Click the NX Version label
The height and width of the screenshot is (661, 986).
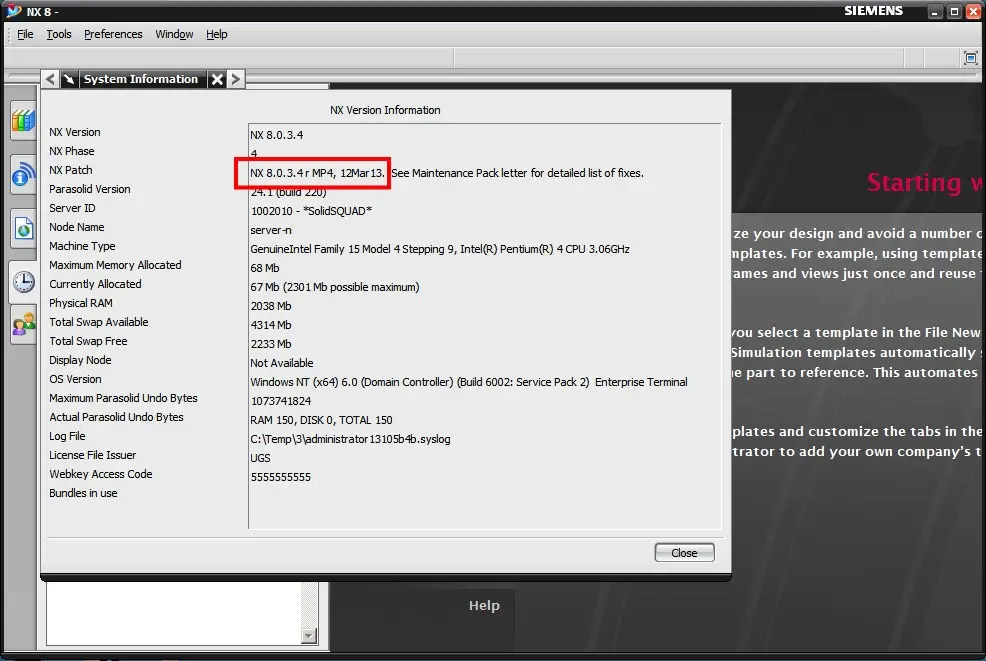click(x=75, y=132)
